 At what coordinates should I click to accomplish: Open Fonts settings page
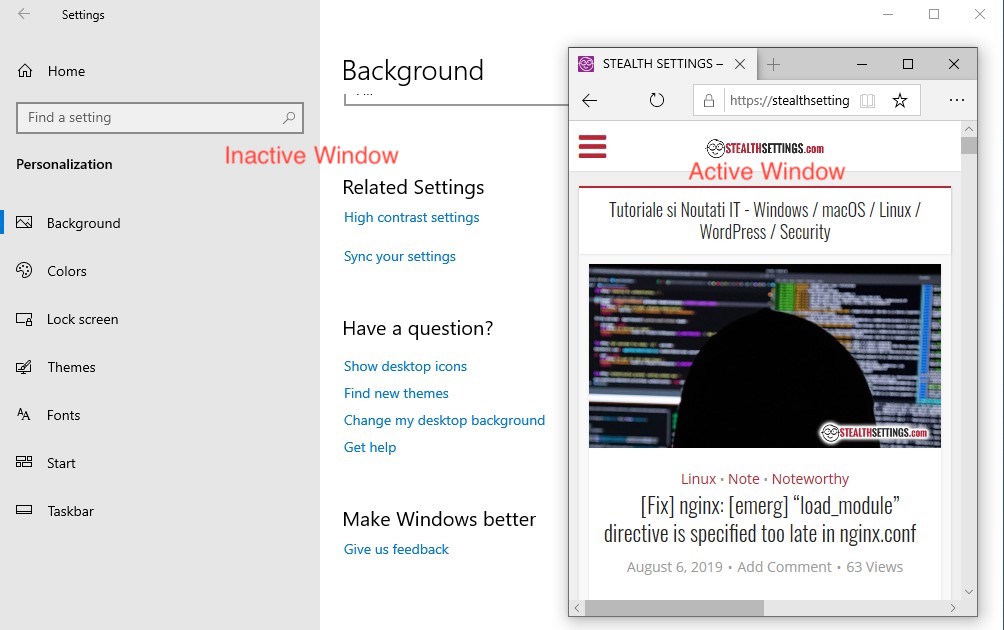coord(63,415)
